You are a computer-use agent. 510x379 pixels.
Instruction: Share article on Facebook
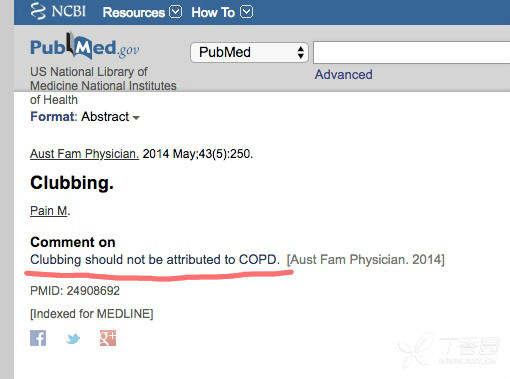(38, 338)
